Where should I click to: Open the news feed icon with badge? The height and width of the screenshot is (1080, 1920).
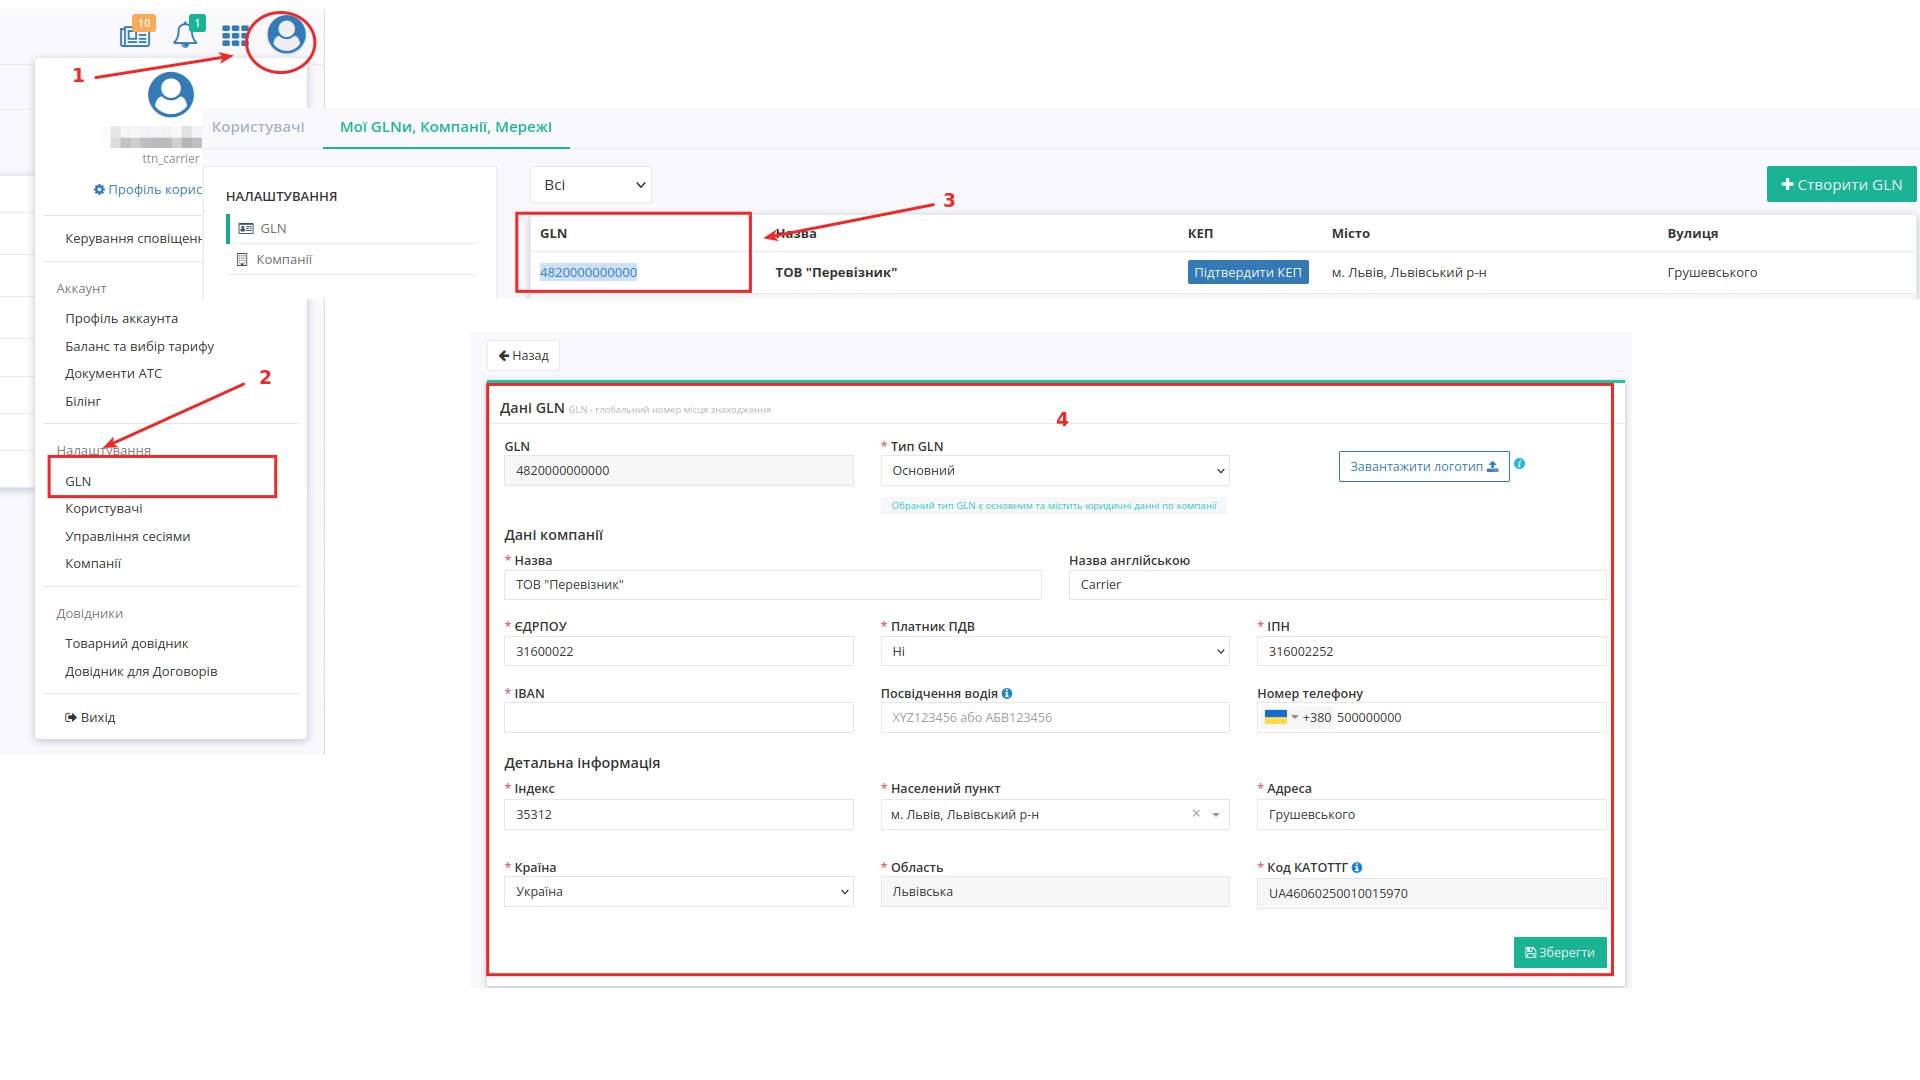pyautogui.click(x=135, y=36)
